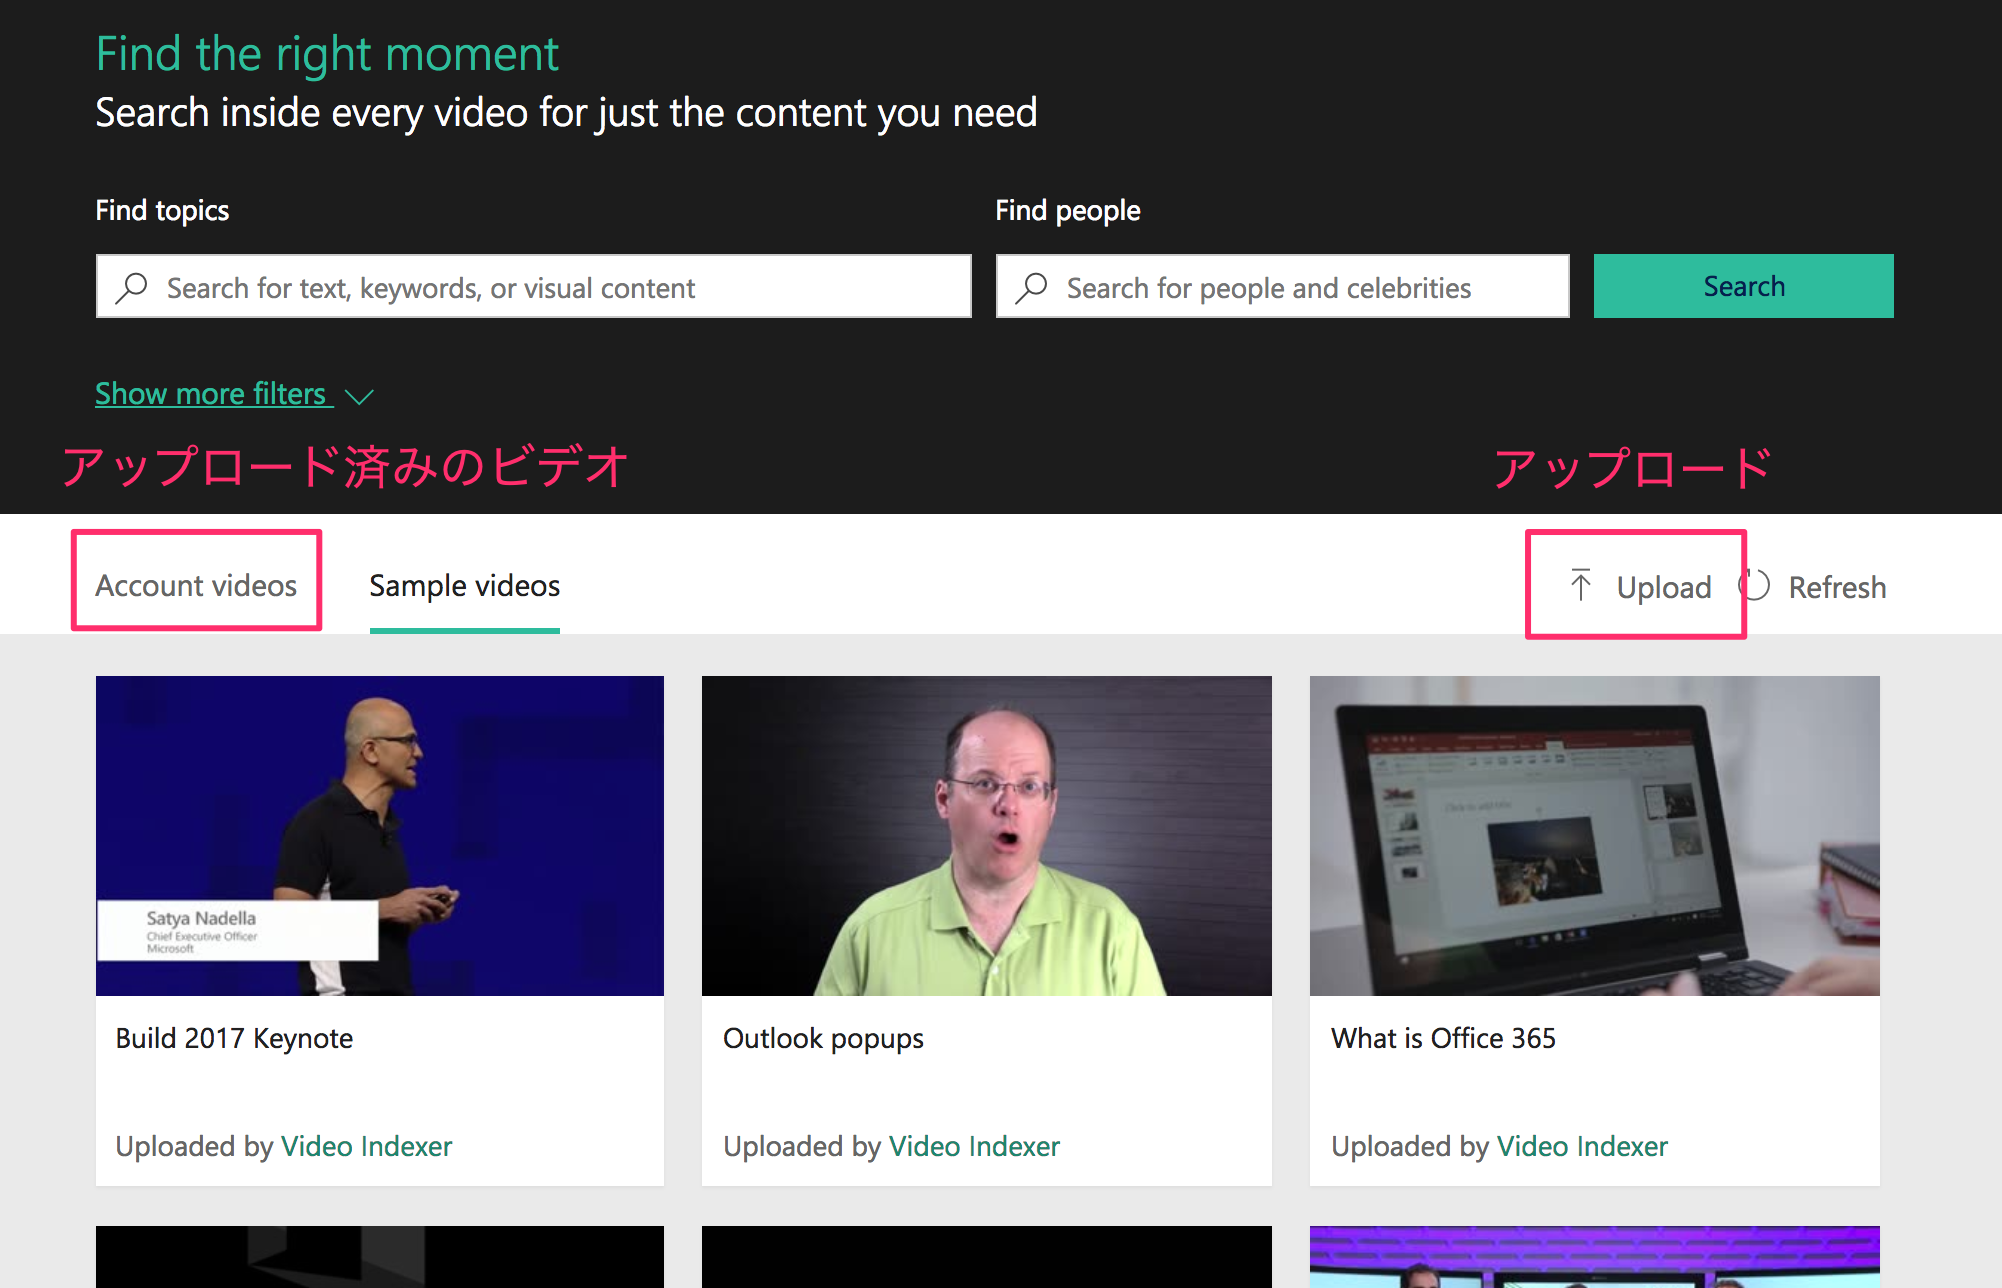Screen dimensions: 2002x1288
Task: Click the magnifier icon in Find topics field
Action: click(131, 288)
